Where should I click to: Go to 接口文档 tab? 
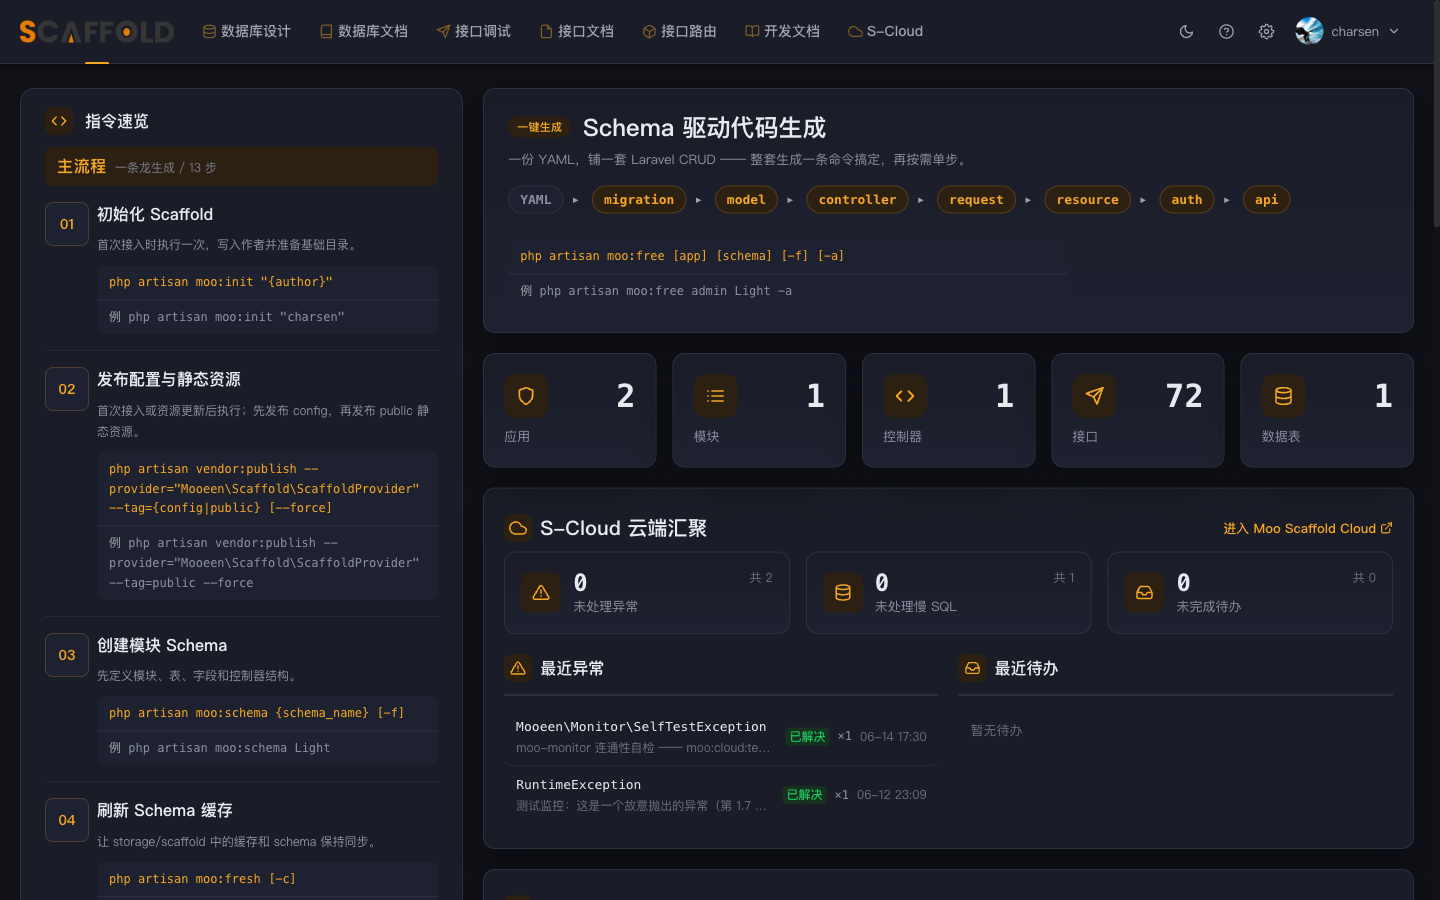(x=576, y=31)
